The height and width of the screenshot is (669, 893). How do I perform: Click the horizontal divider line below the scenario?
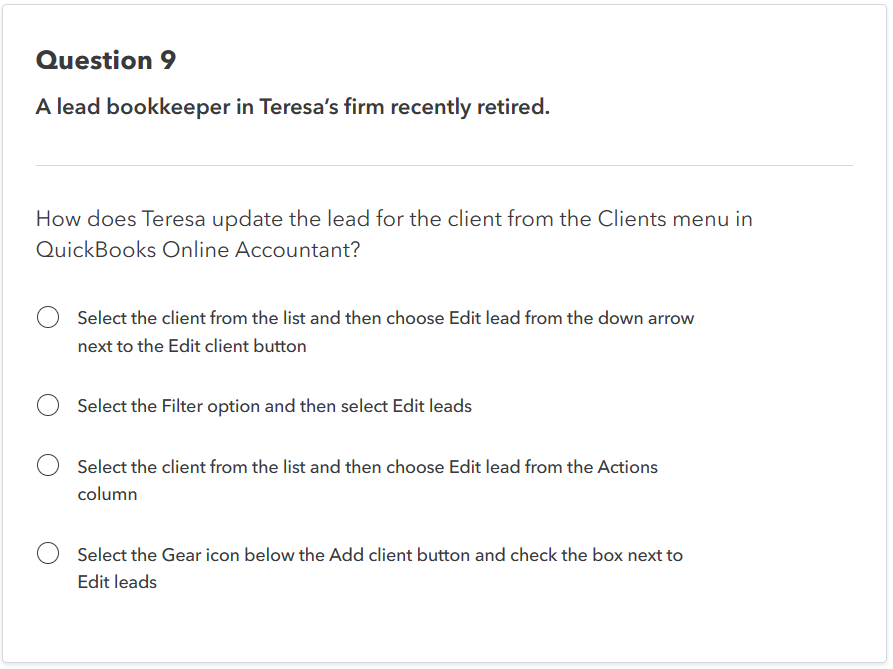click(444, 165)
